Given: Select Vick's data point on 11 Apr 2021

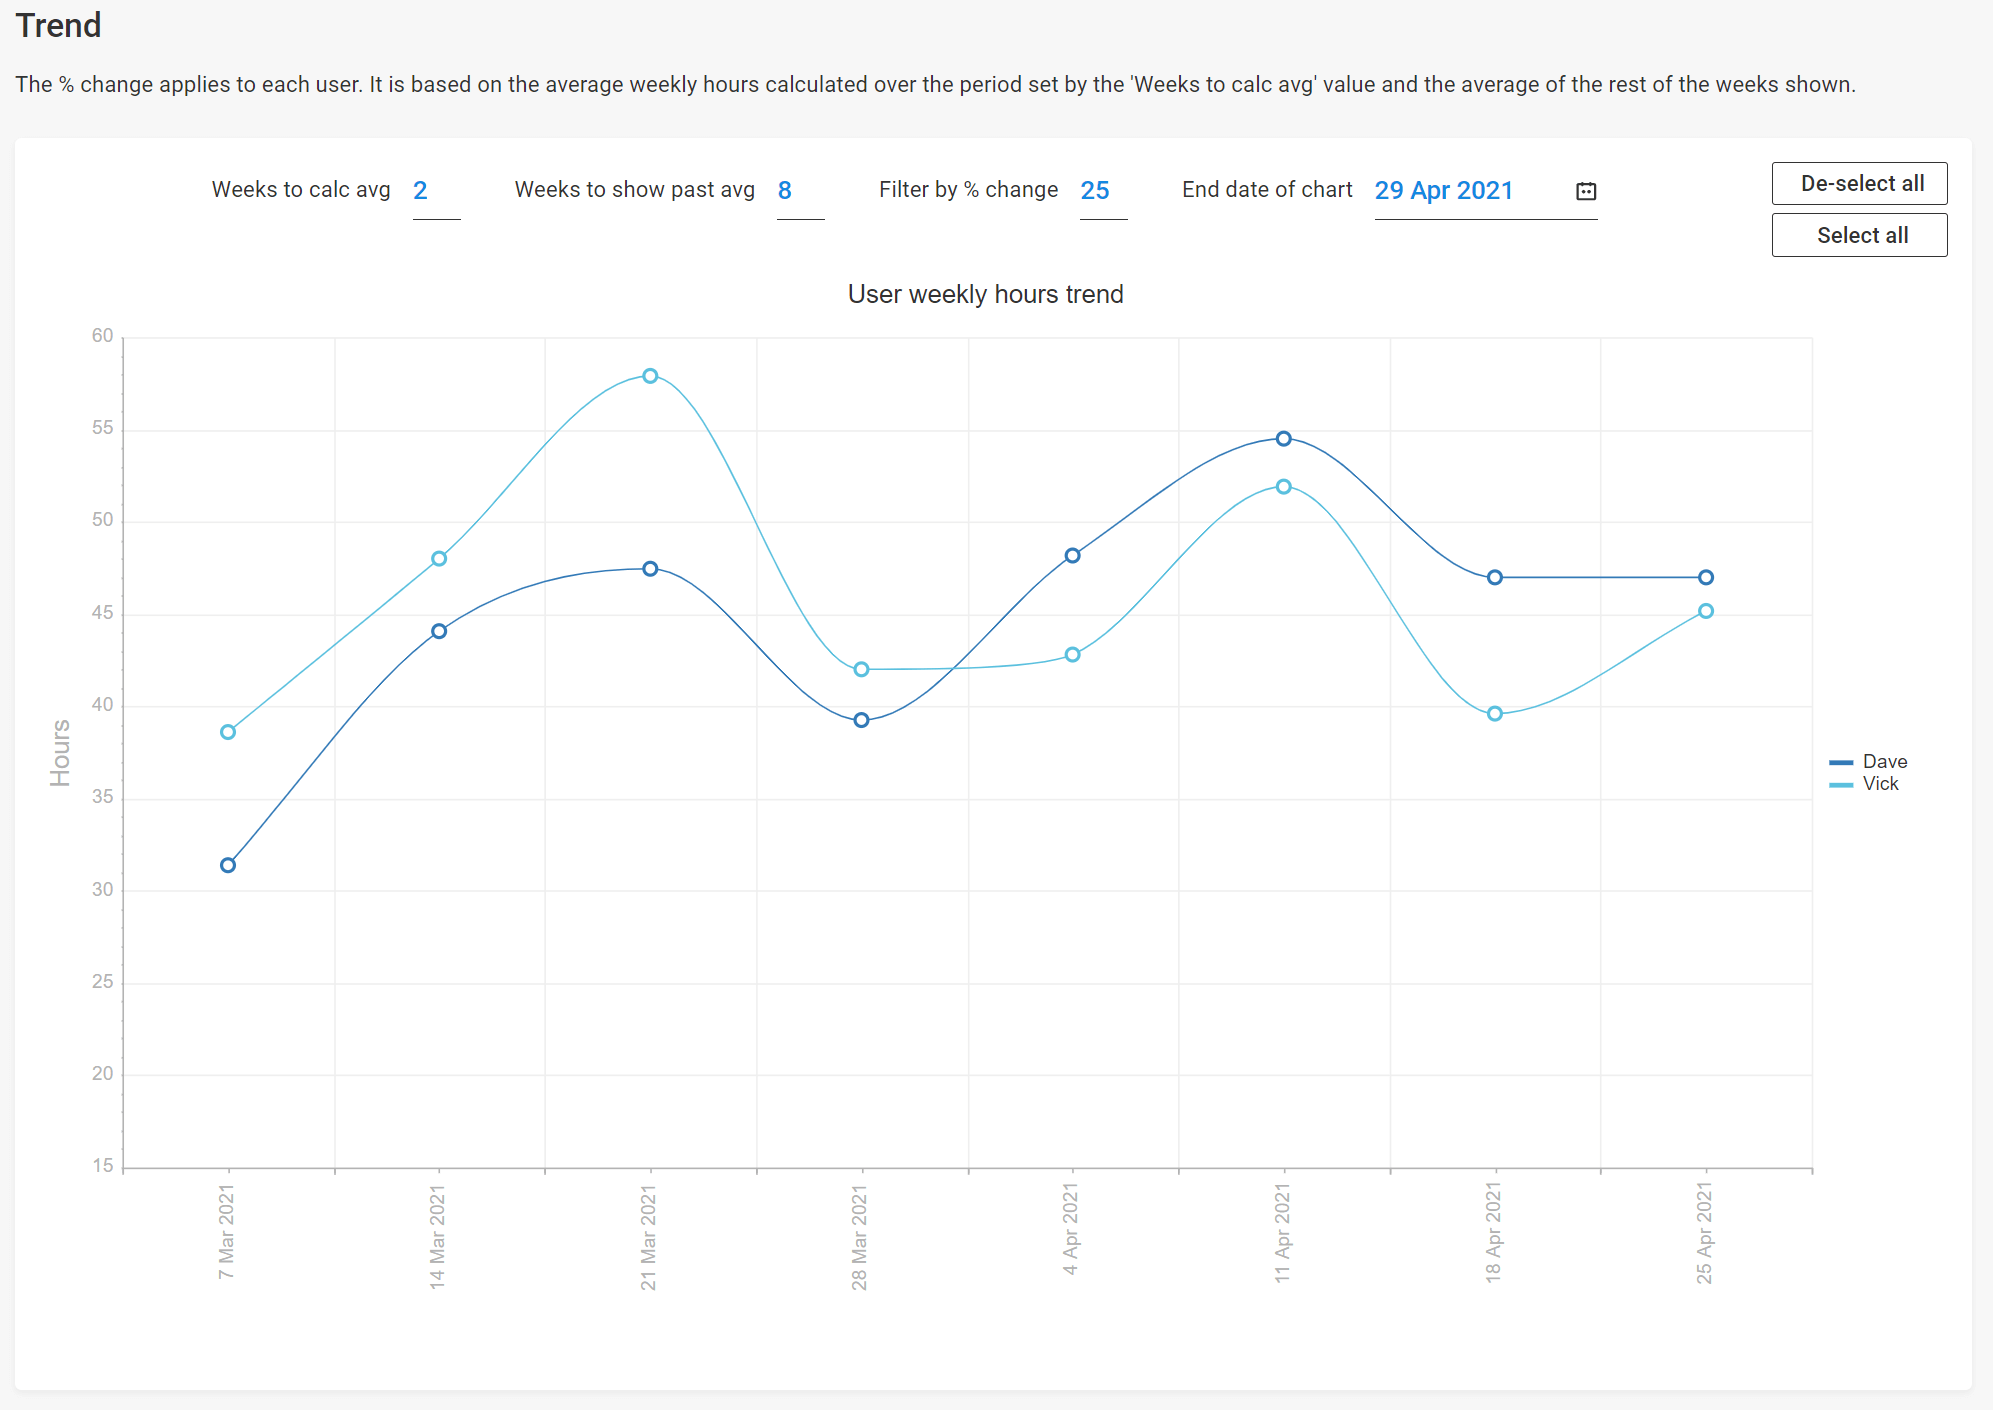Looking at the screenshot, I should point(1284,487).
